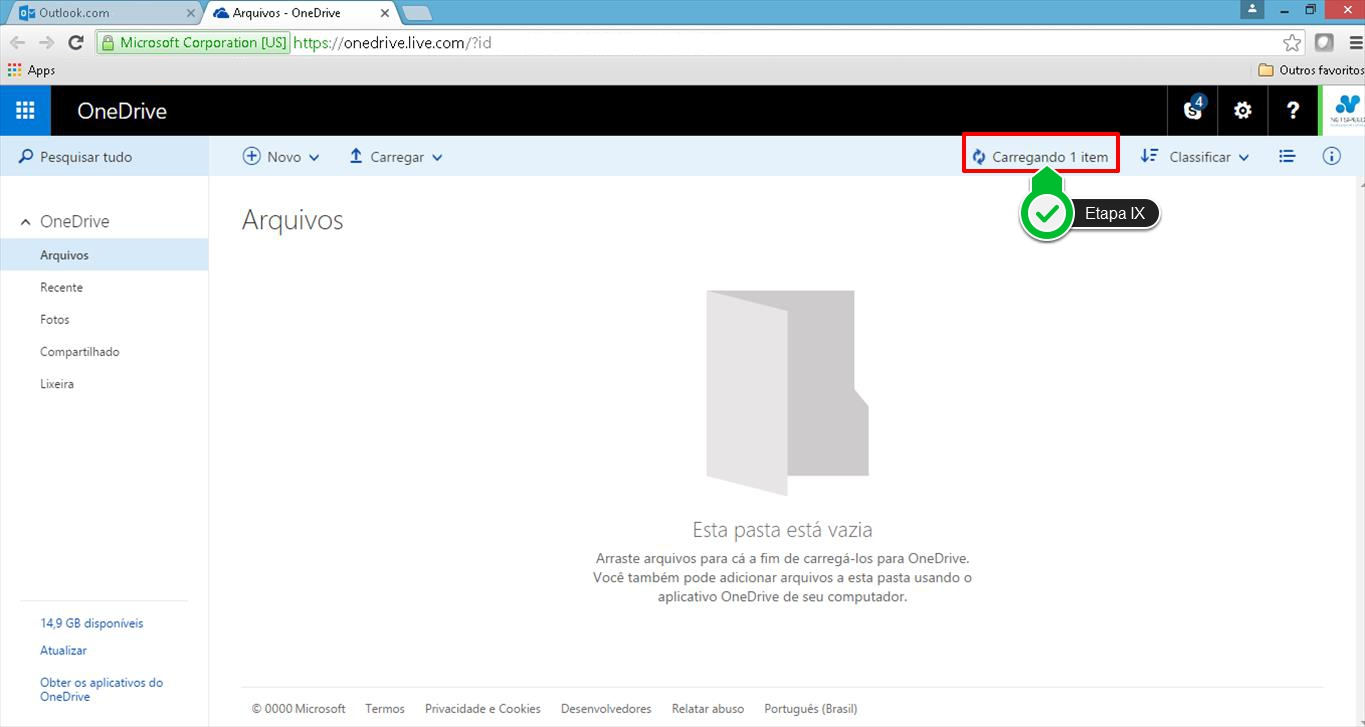The image size is (1365, 727).
Task: Click the Atualizar storage link
Action: pyautogui.click(x=63, y=651)
